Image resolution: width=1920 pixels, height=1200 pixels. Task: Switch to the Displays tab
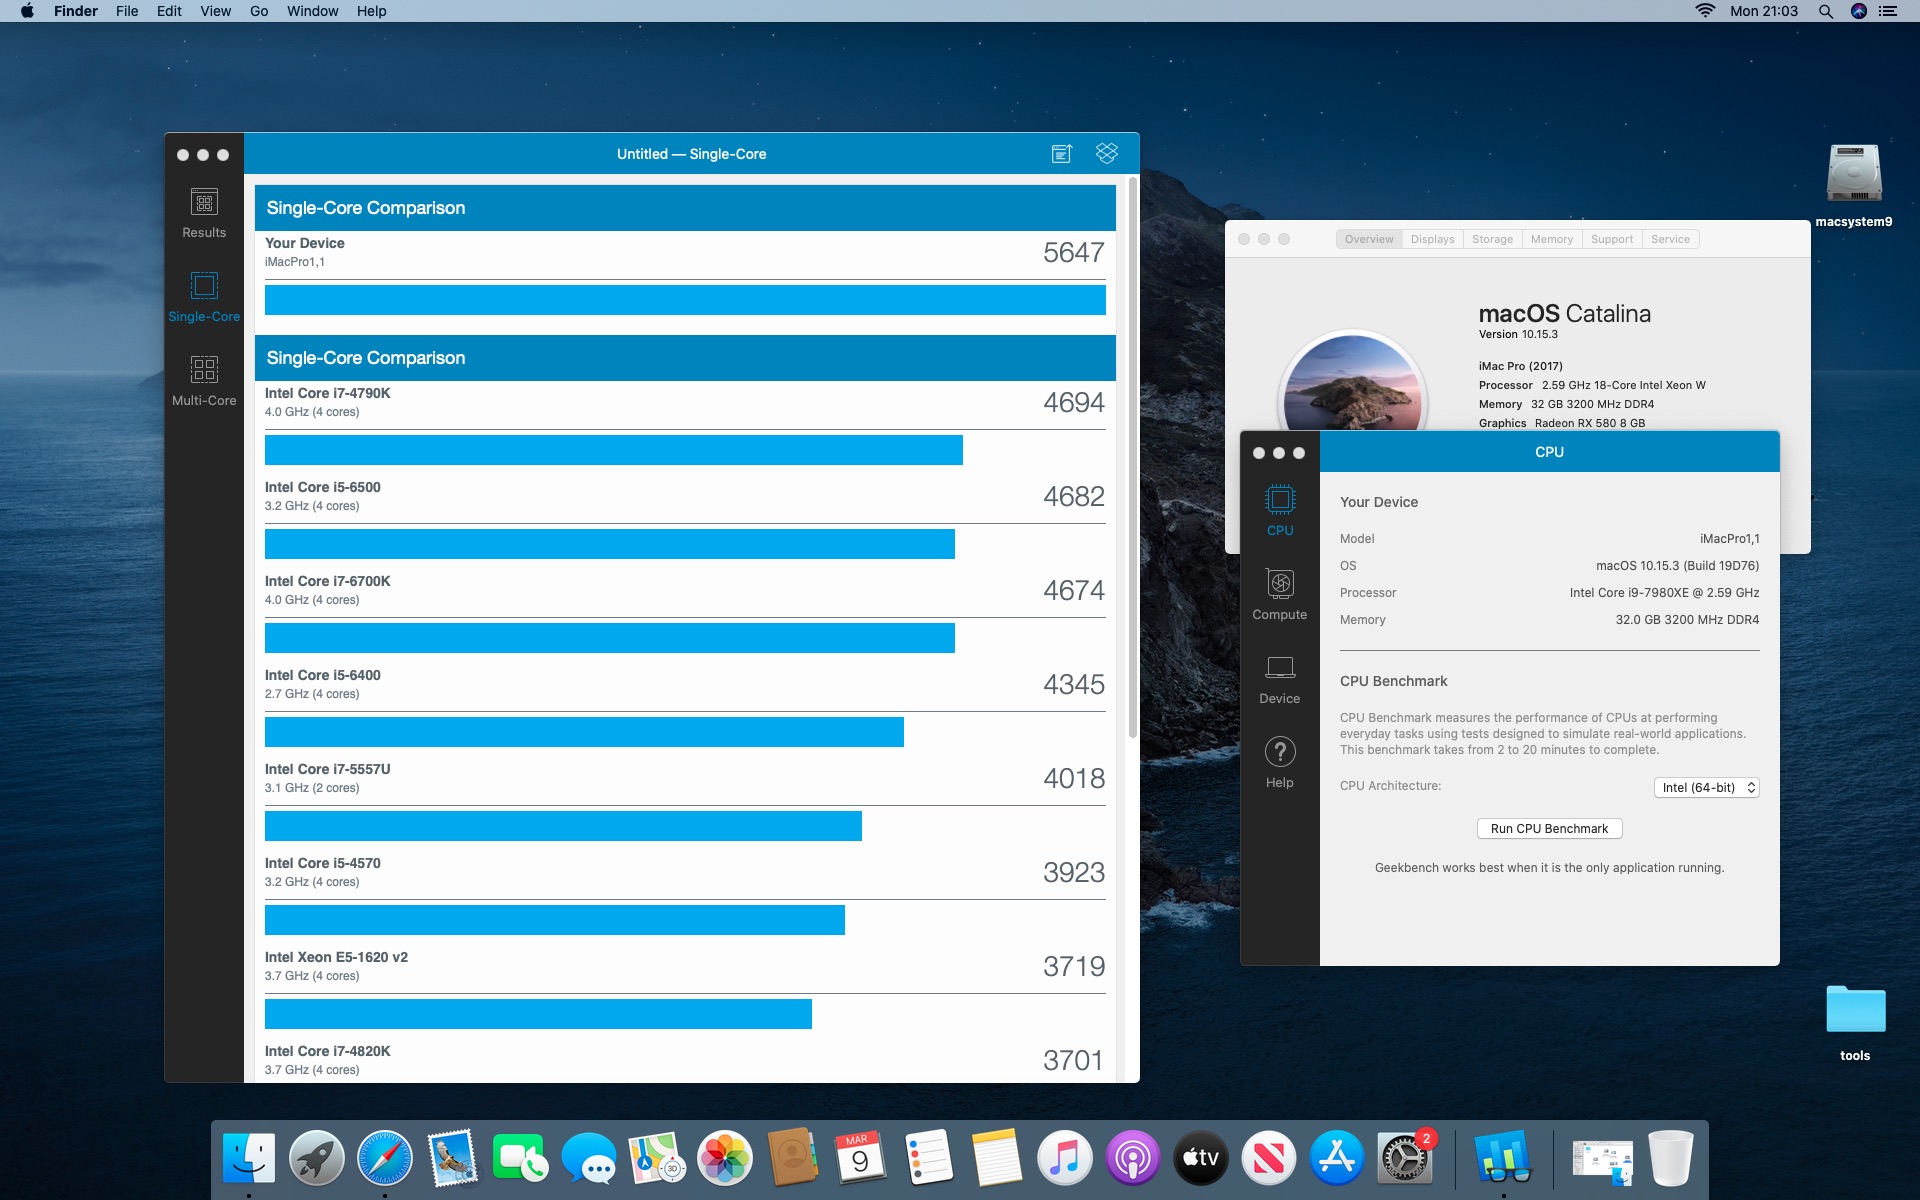tap(1432, 239)
